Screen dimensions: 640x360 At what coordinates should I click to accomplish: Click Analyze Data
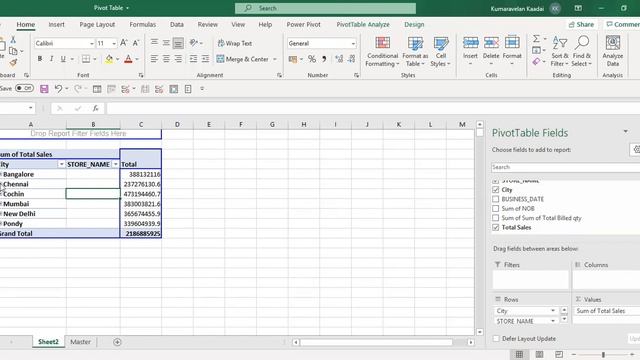pyautogui.click(x=612, y=51)
